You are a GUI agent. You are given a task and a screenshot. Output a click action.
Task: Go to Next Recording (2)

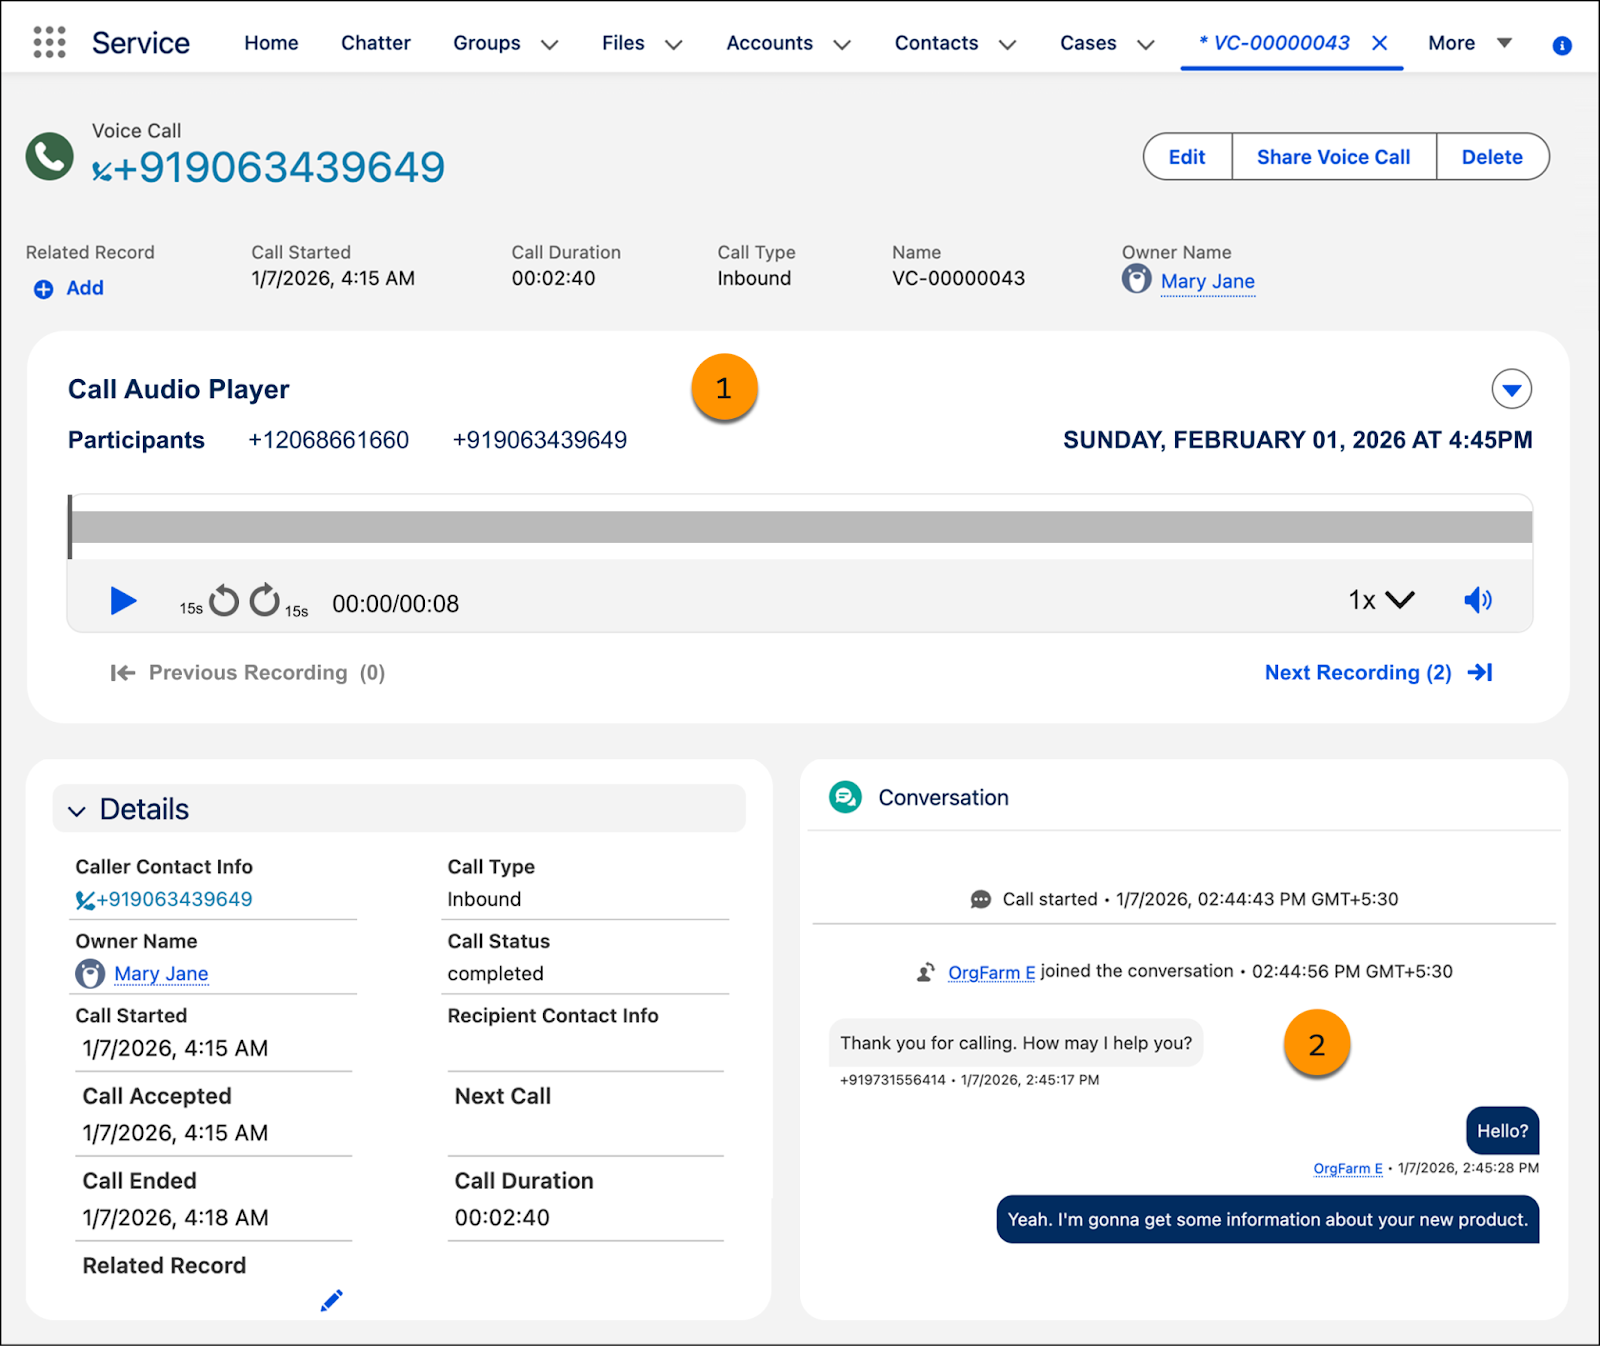point(1358,673)
